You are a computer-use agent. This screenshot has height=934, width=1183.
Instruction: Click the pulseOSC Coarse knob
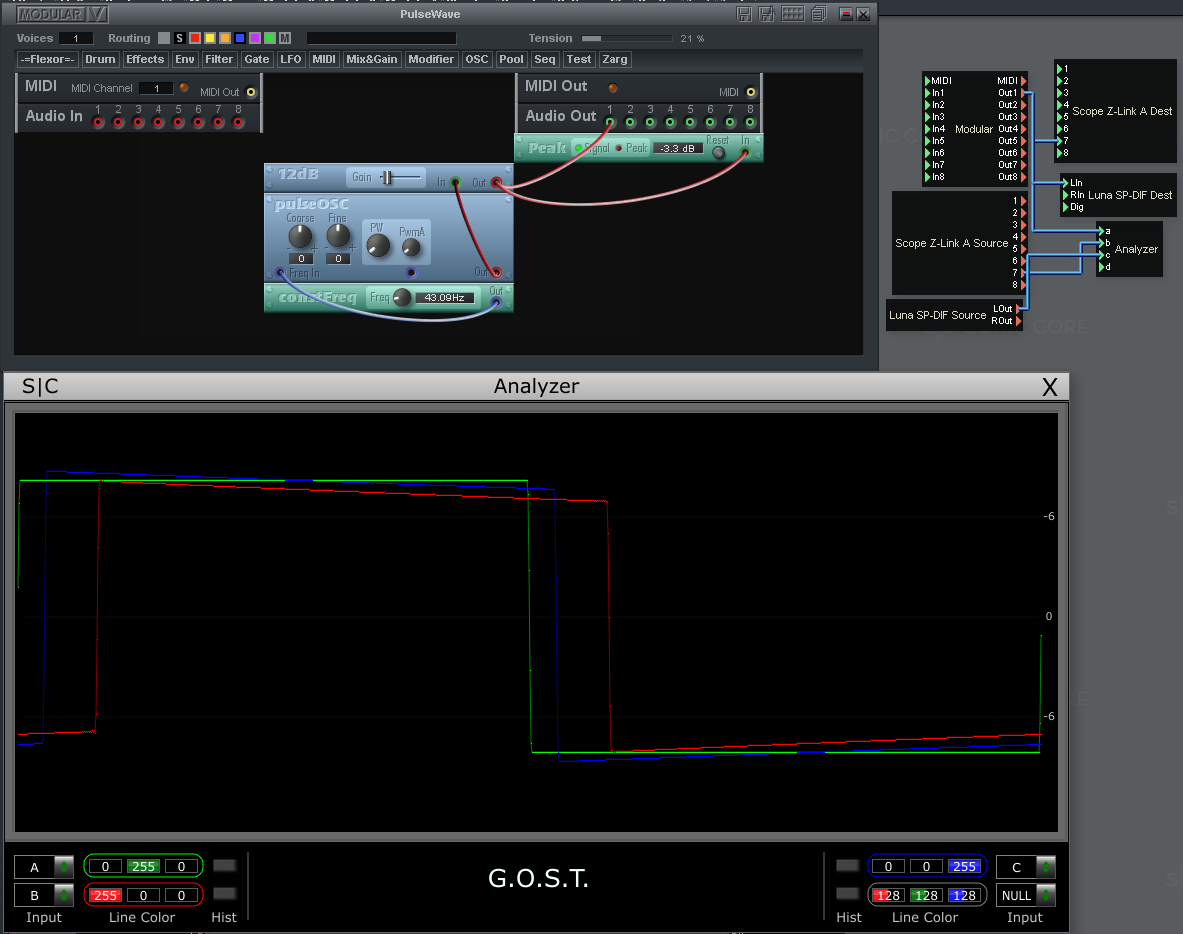click(x=300, y=236)
